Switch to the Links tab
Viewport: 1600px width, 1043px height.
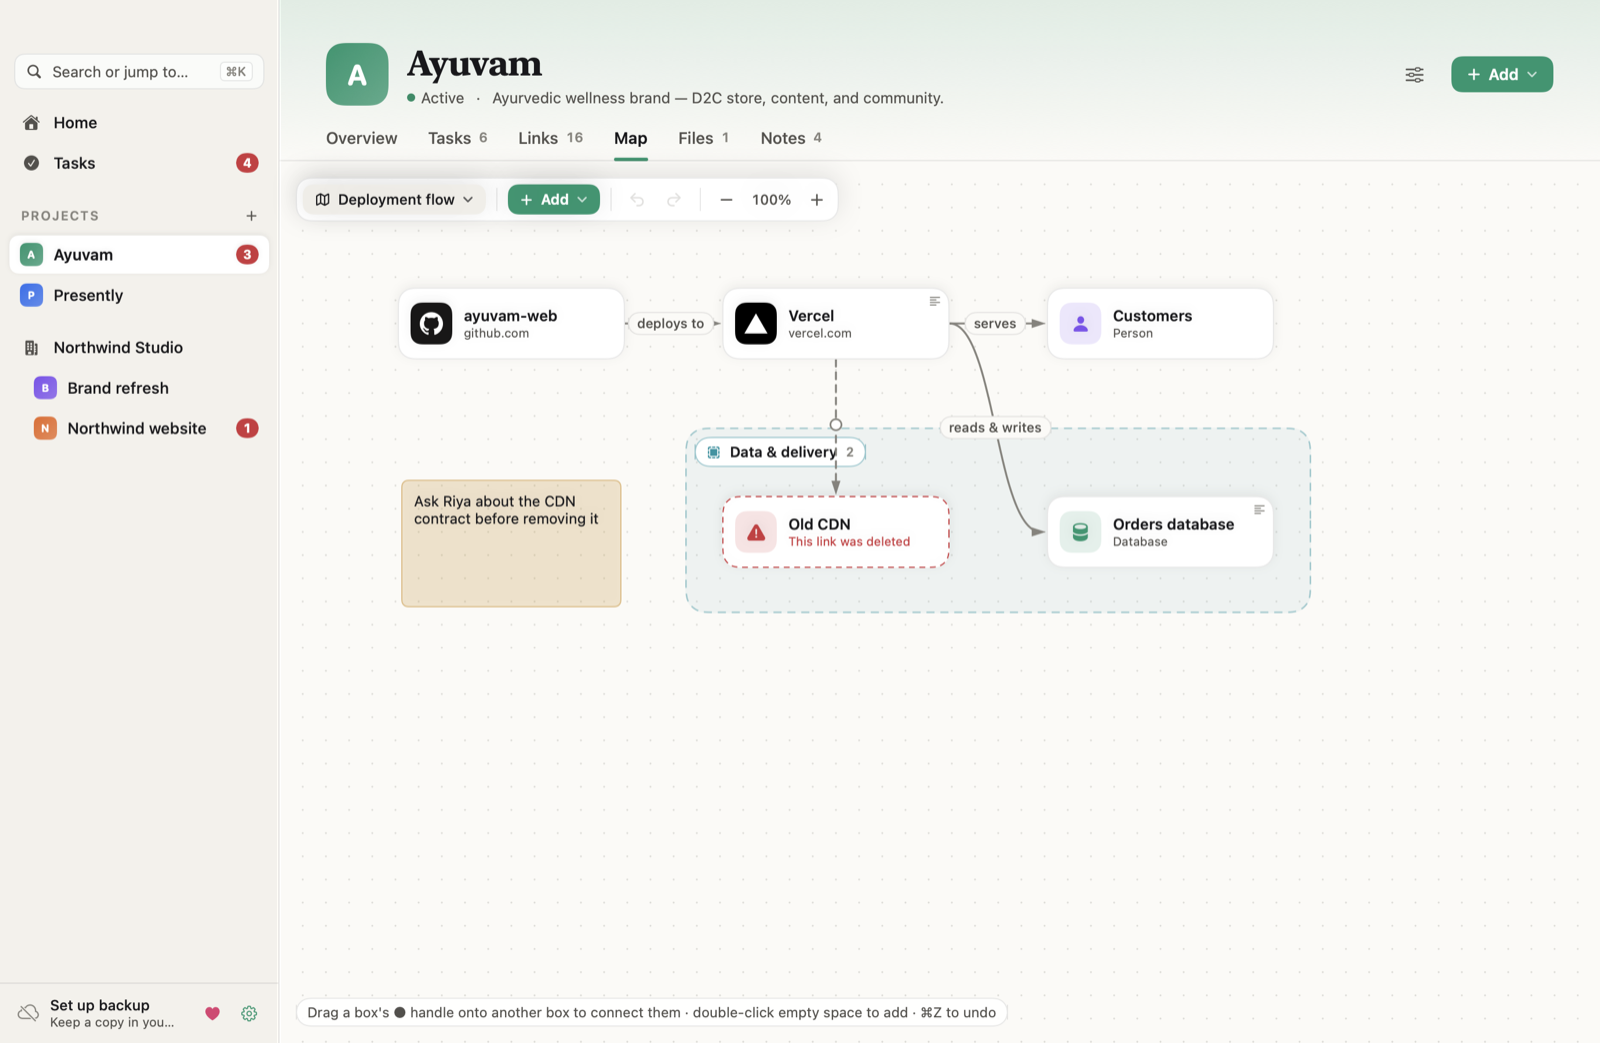(x=550, y=138)
